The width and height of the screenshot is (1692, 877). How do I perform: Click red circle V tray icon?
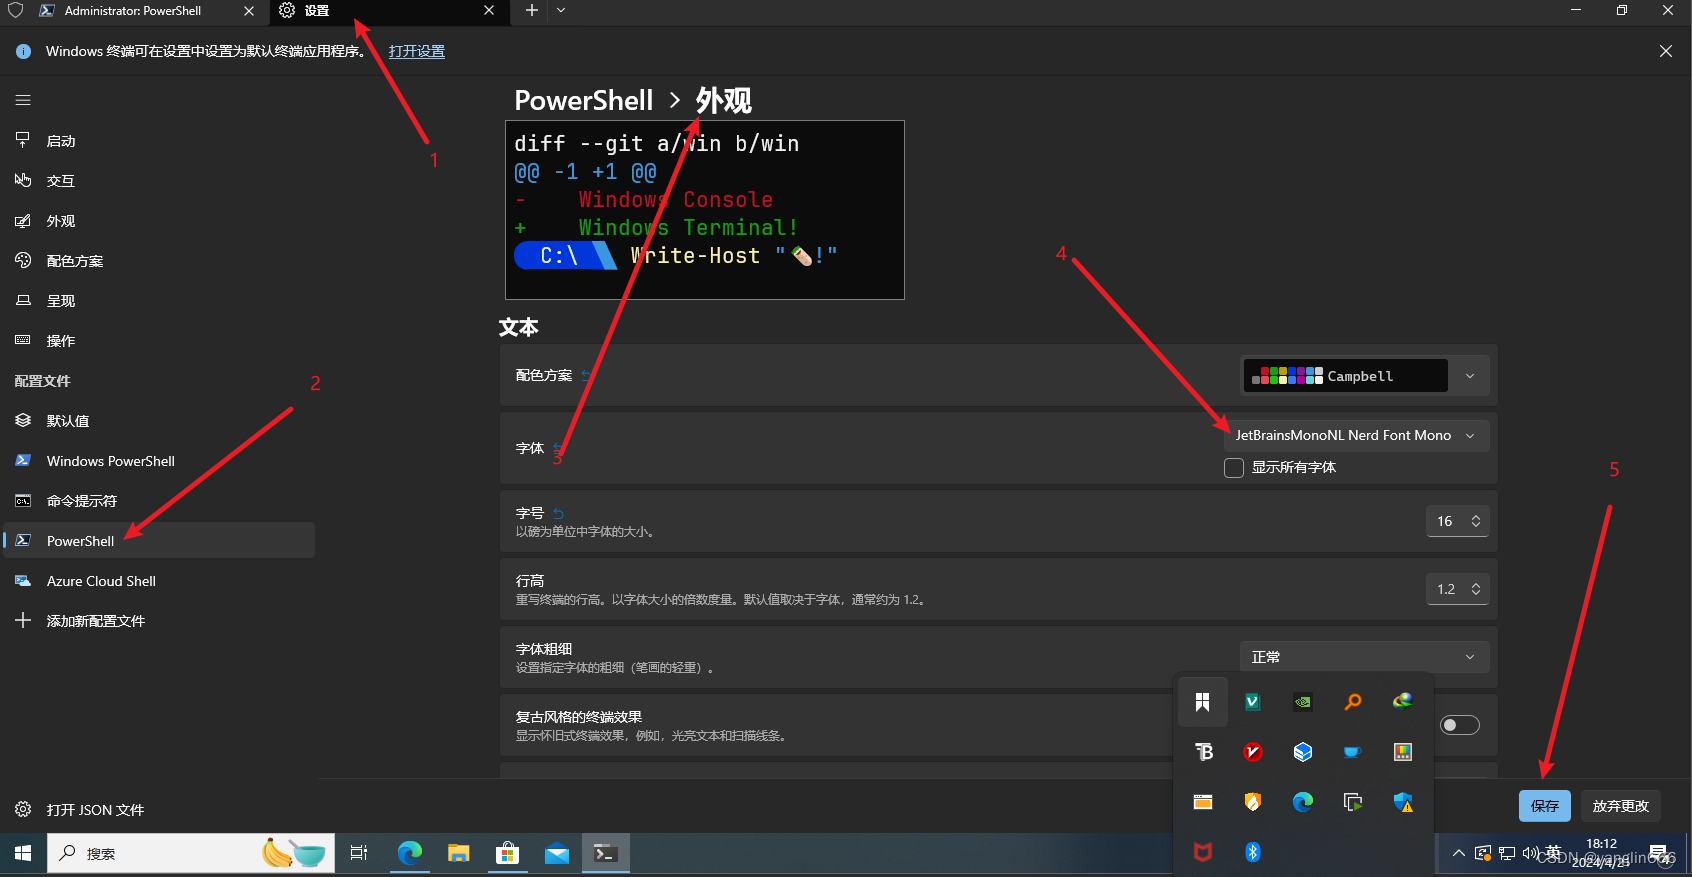pyautogui.click(x=1253, y=752)
